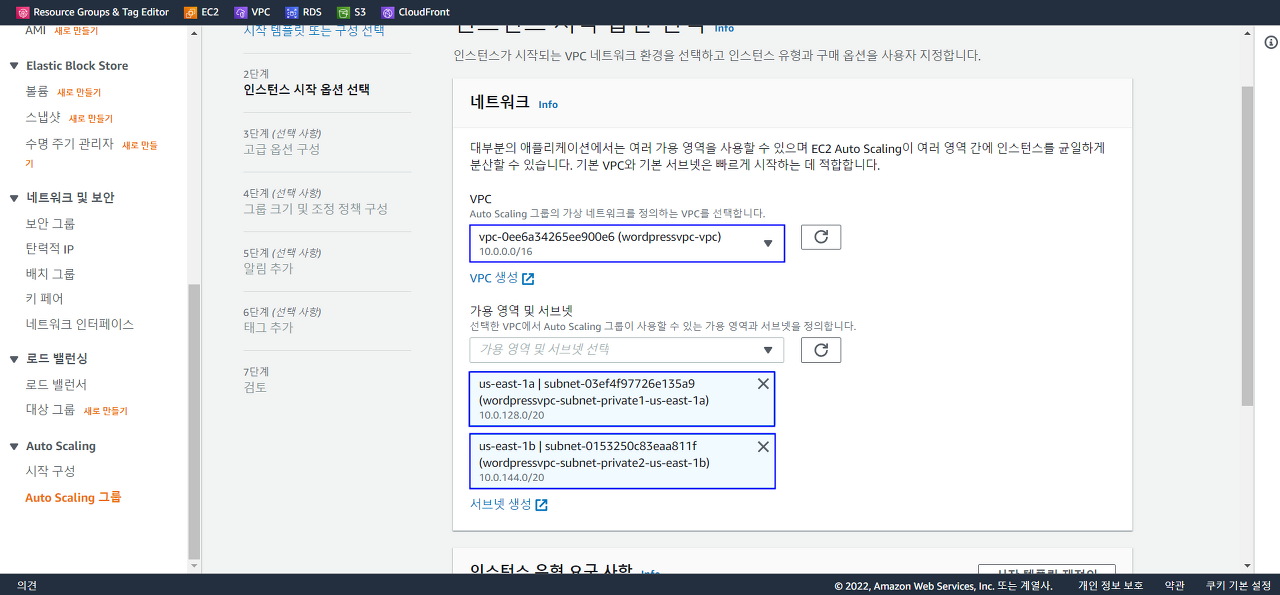Open 개인 정보 보호 in the footer

(x=1110, y=586)
